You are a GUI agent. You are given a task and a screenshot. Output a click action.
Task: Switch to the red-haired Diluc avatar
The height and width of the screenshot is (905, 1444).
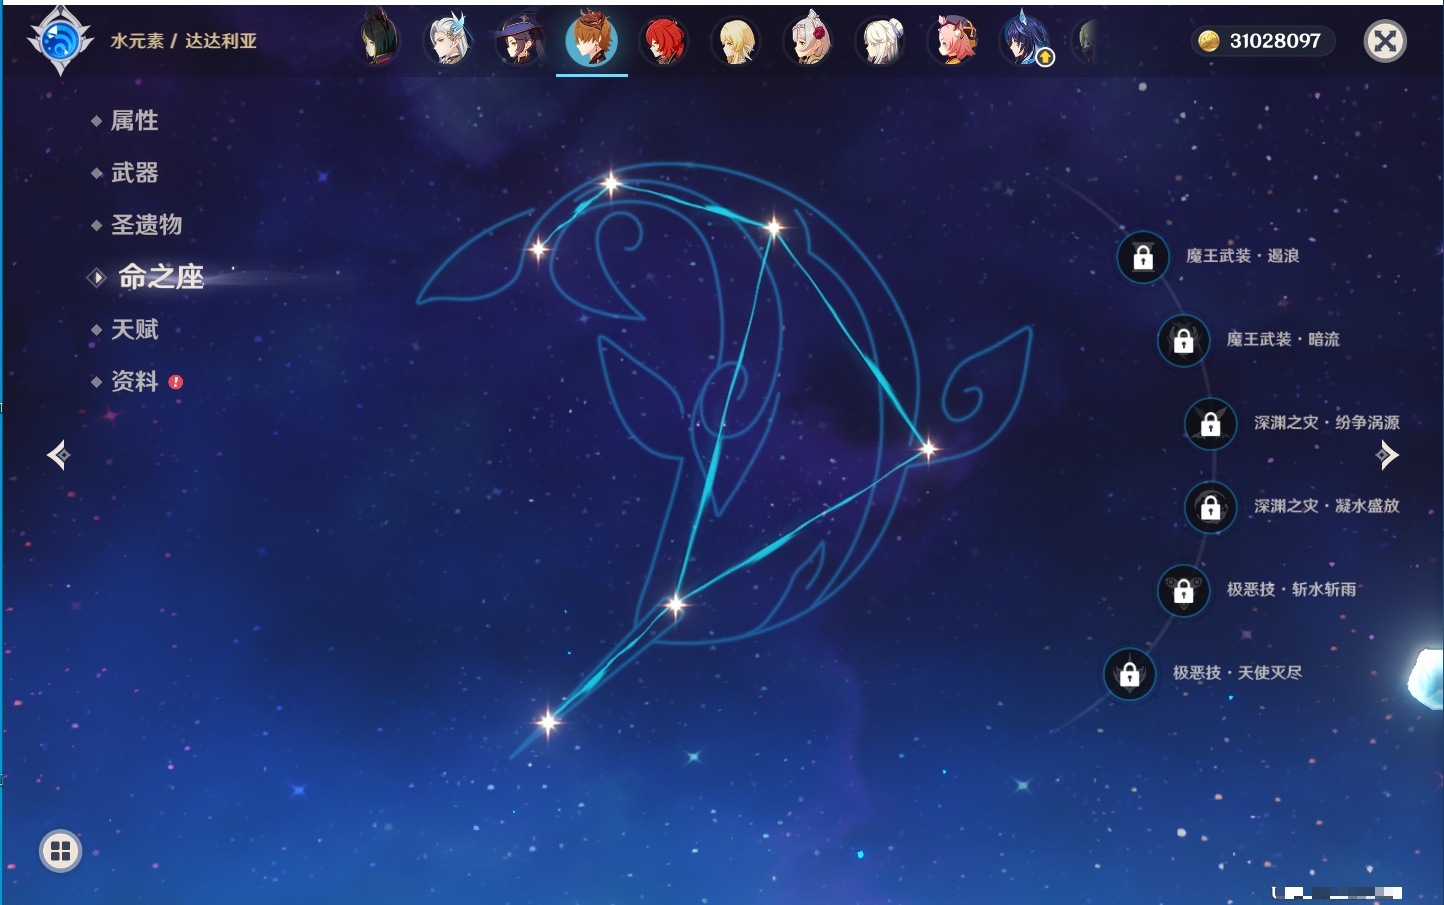[x=664, y=40]
